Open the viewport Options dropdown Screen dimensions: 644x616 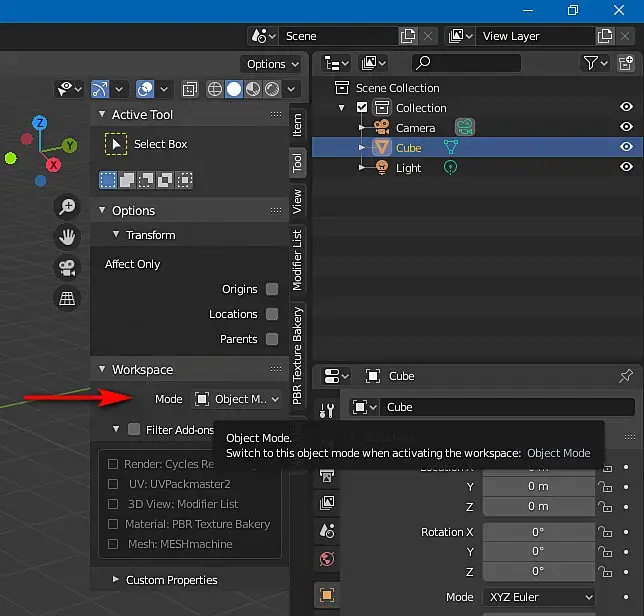[x=272, y=64]
